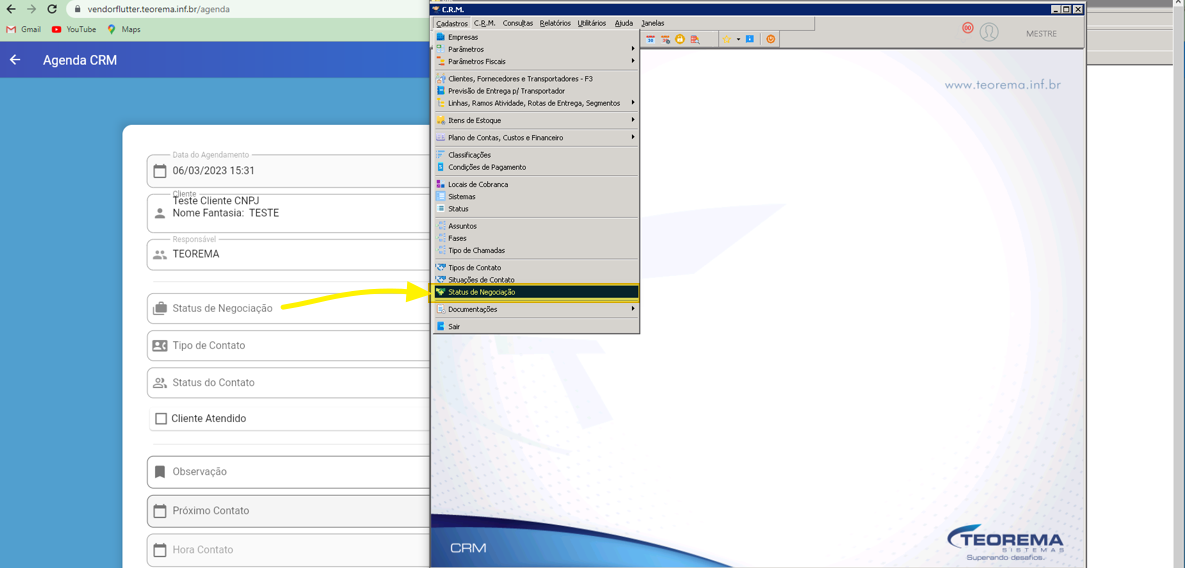The width and height of the screenshot is (1185, 569).
Task: Expand the Itens de Estoque submenu
Action: (x=535, y=120)
